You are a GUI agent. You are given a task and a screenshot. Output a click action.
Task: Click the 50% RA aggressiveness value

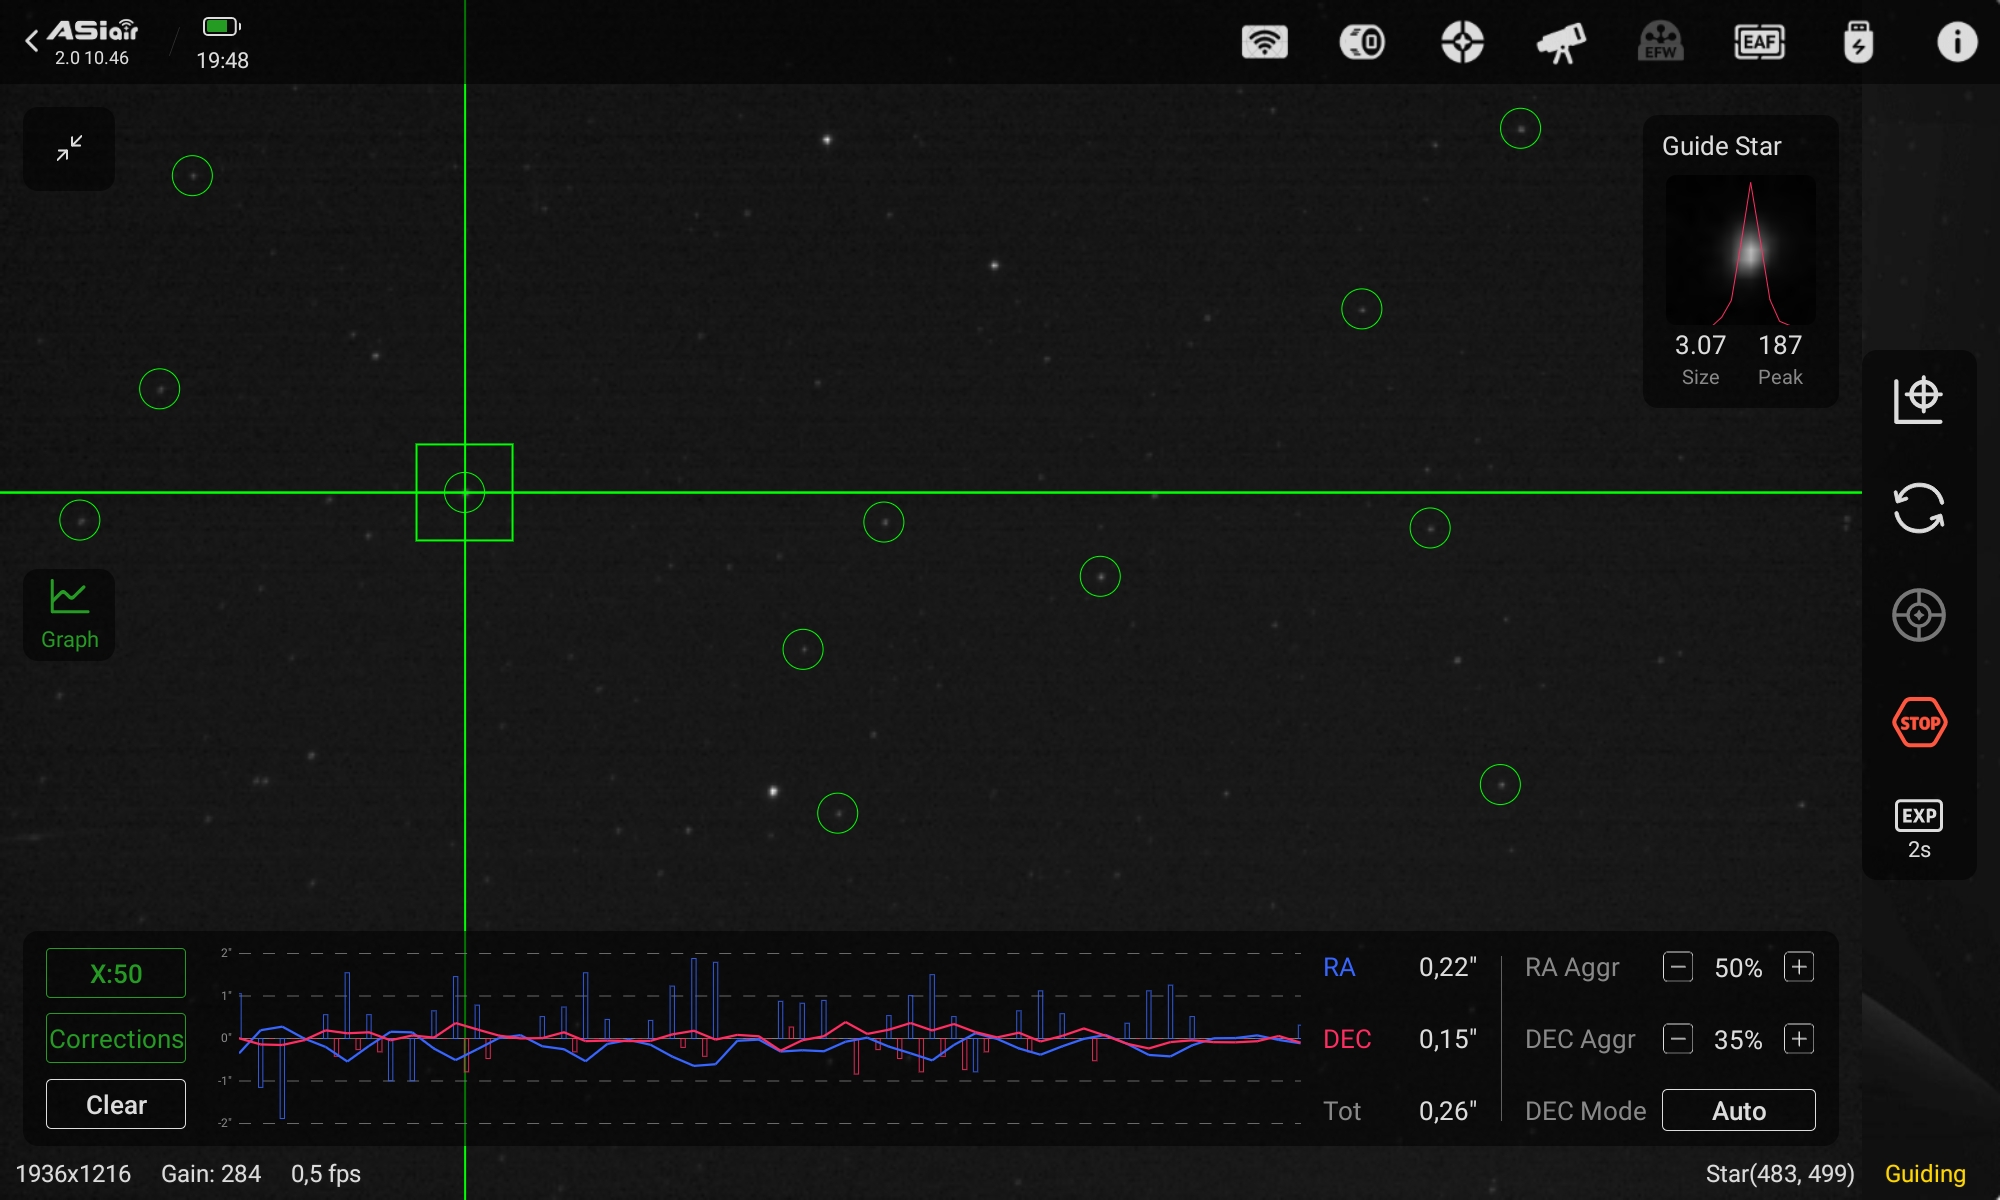1738,968
